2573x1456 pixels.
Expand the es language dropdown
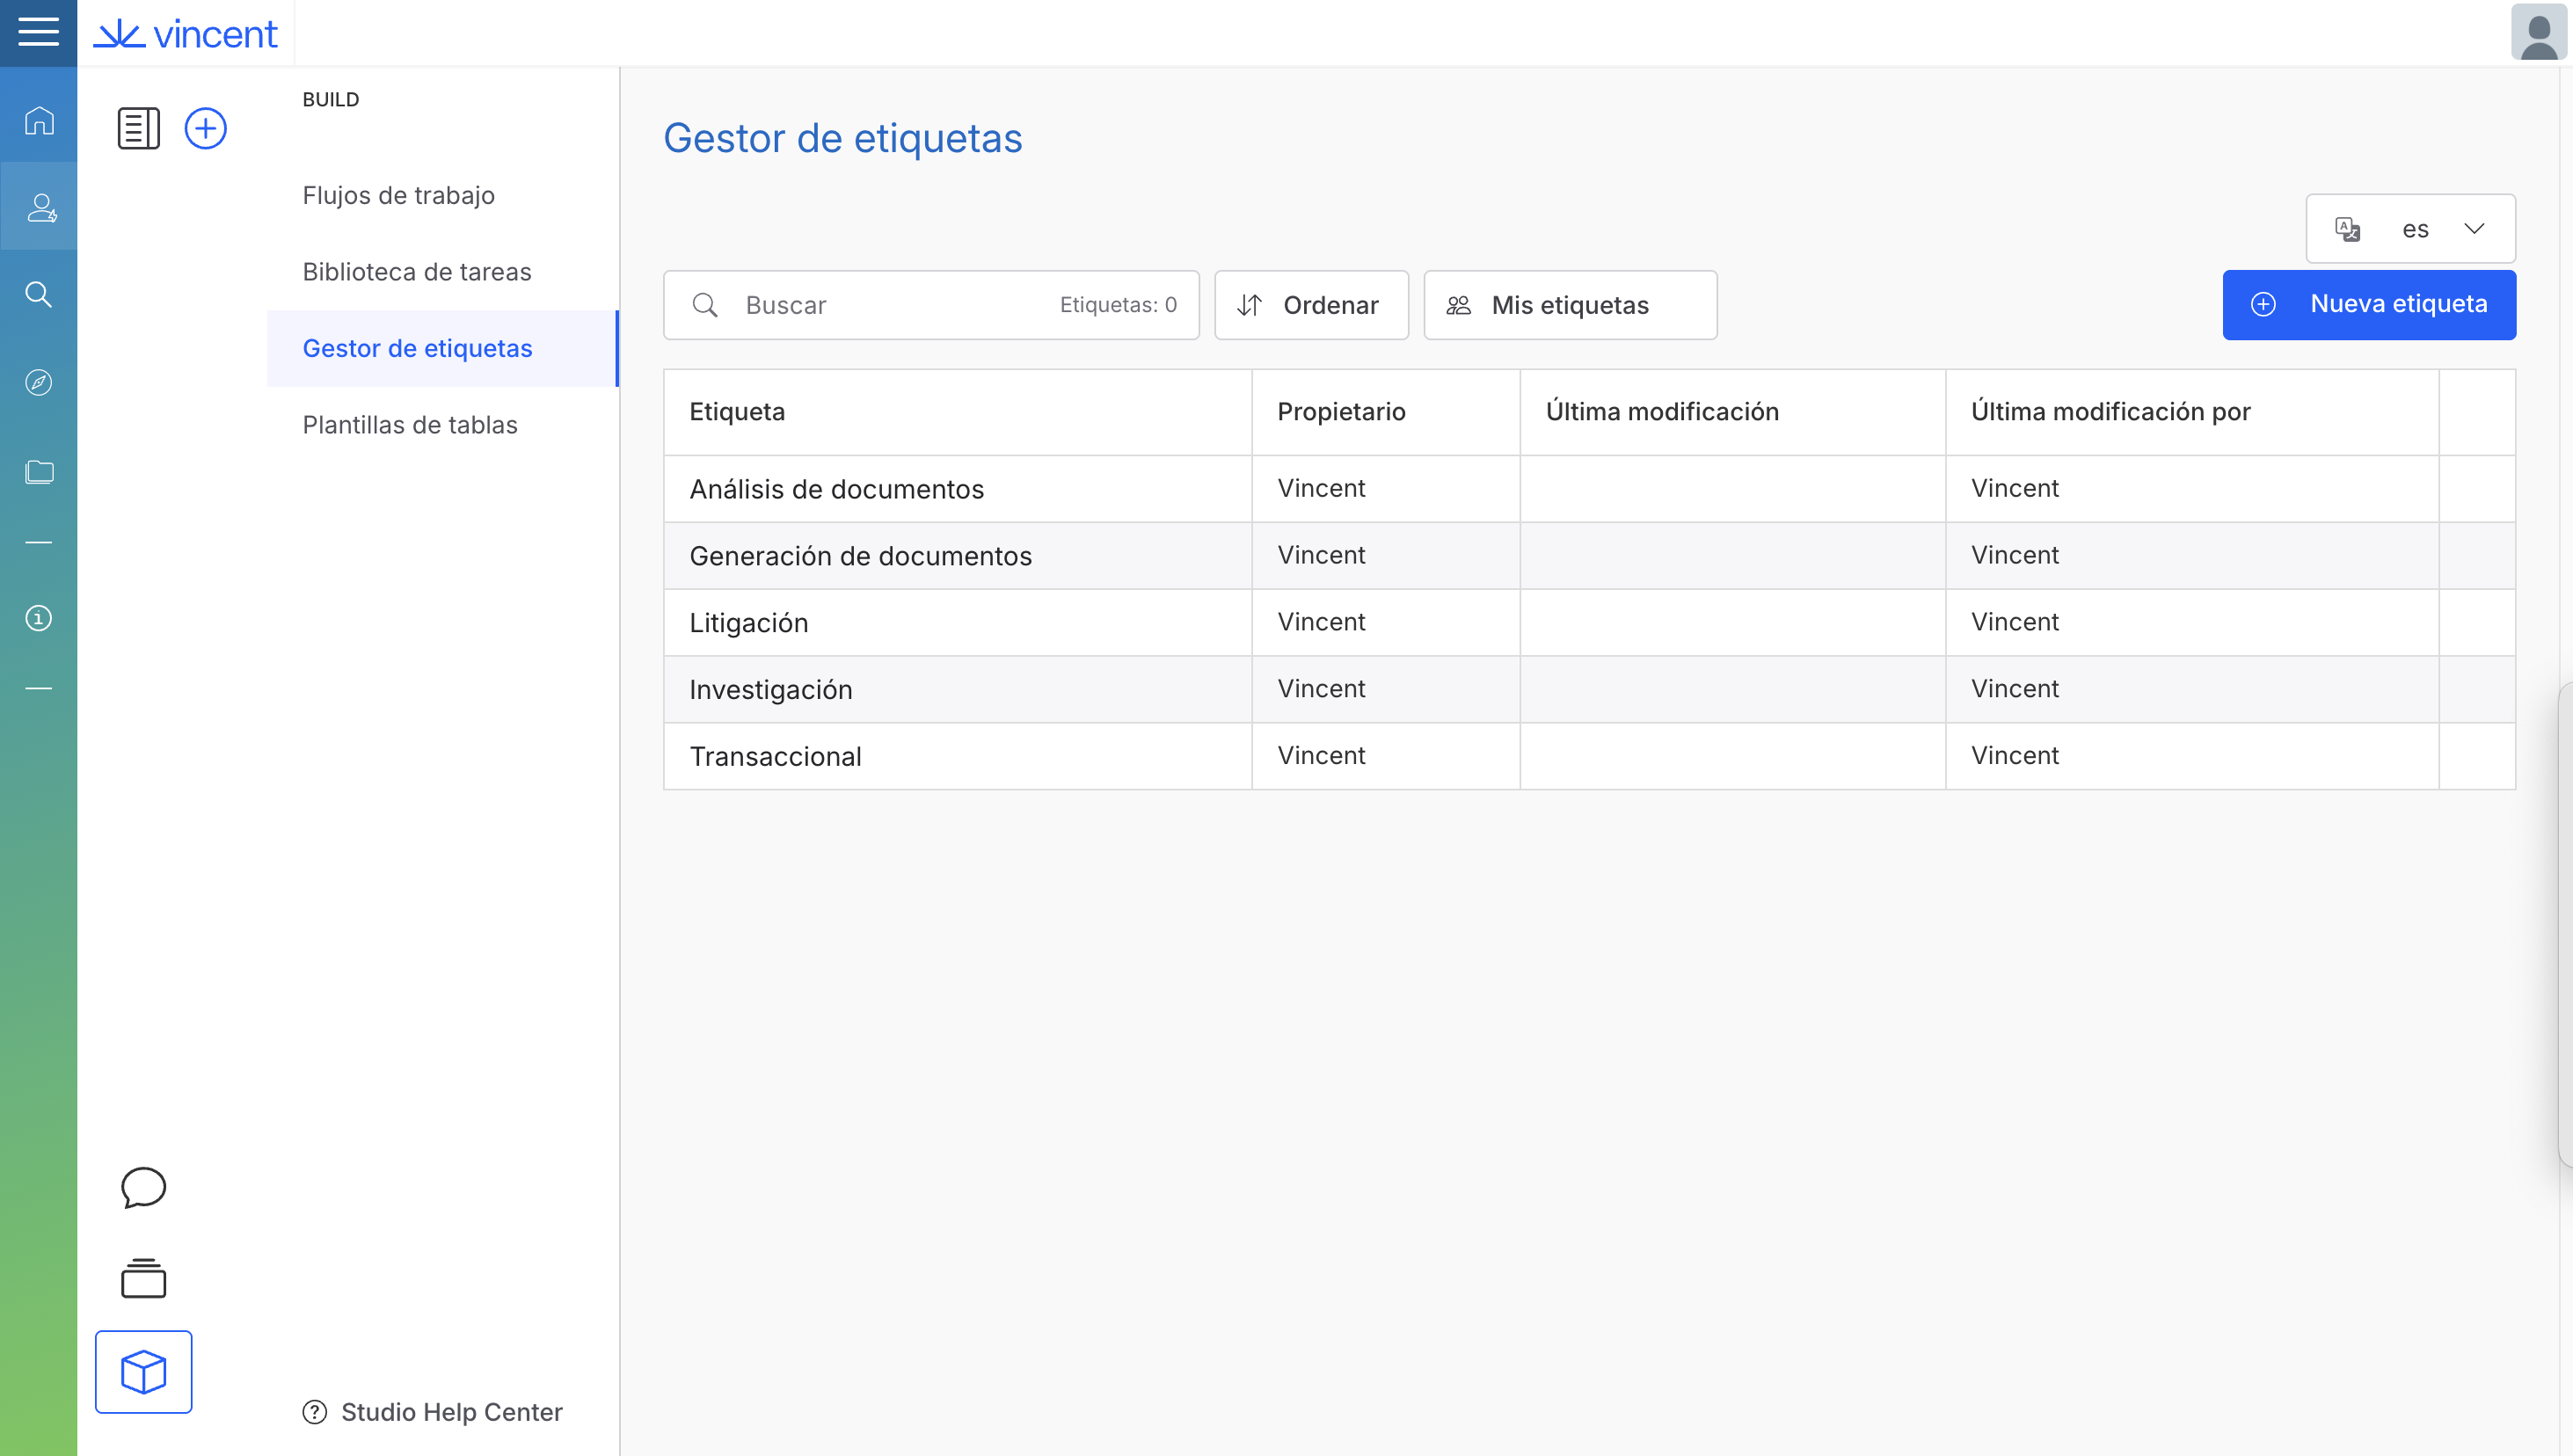pyautogui.click(x=2410, y=229)
